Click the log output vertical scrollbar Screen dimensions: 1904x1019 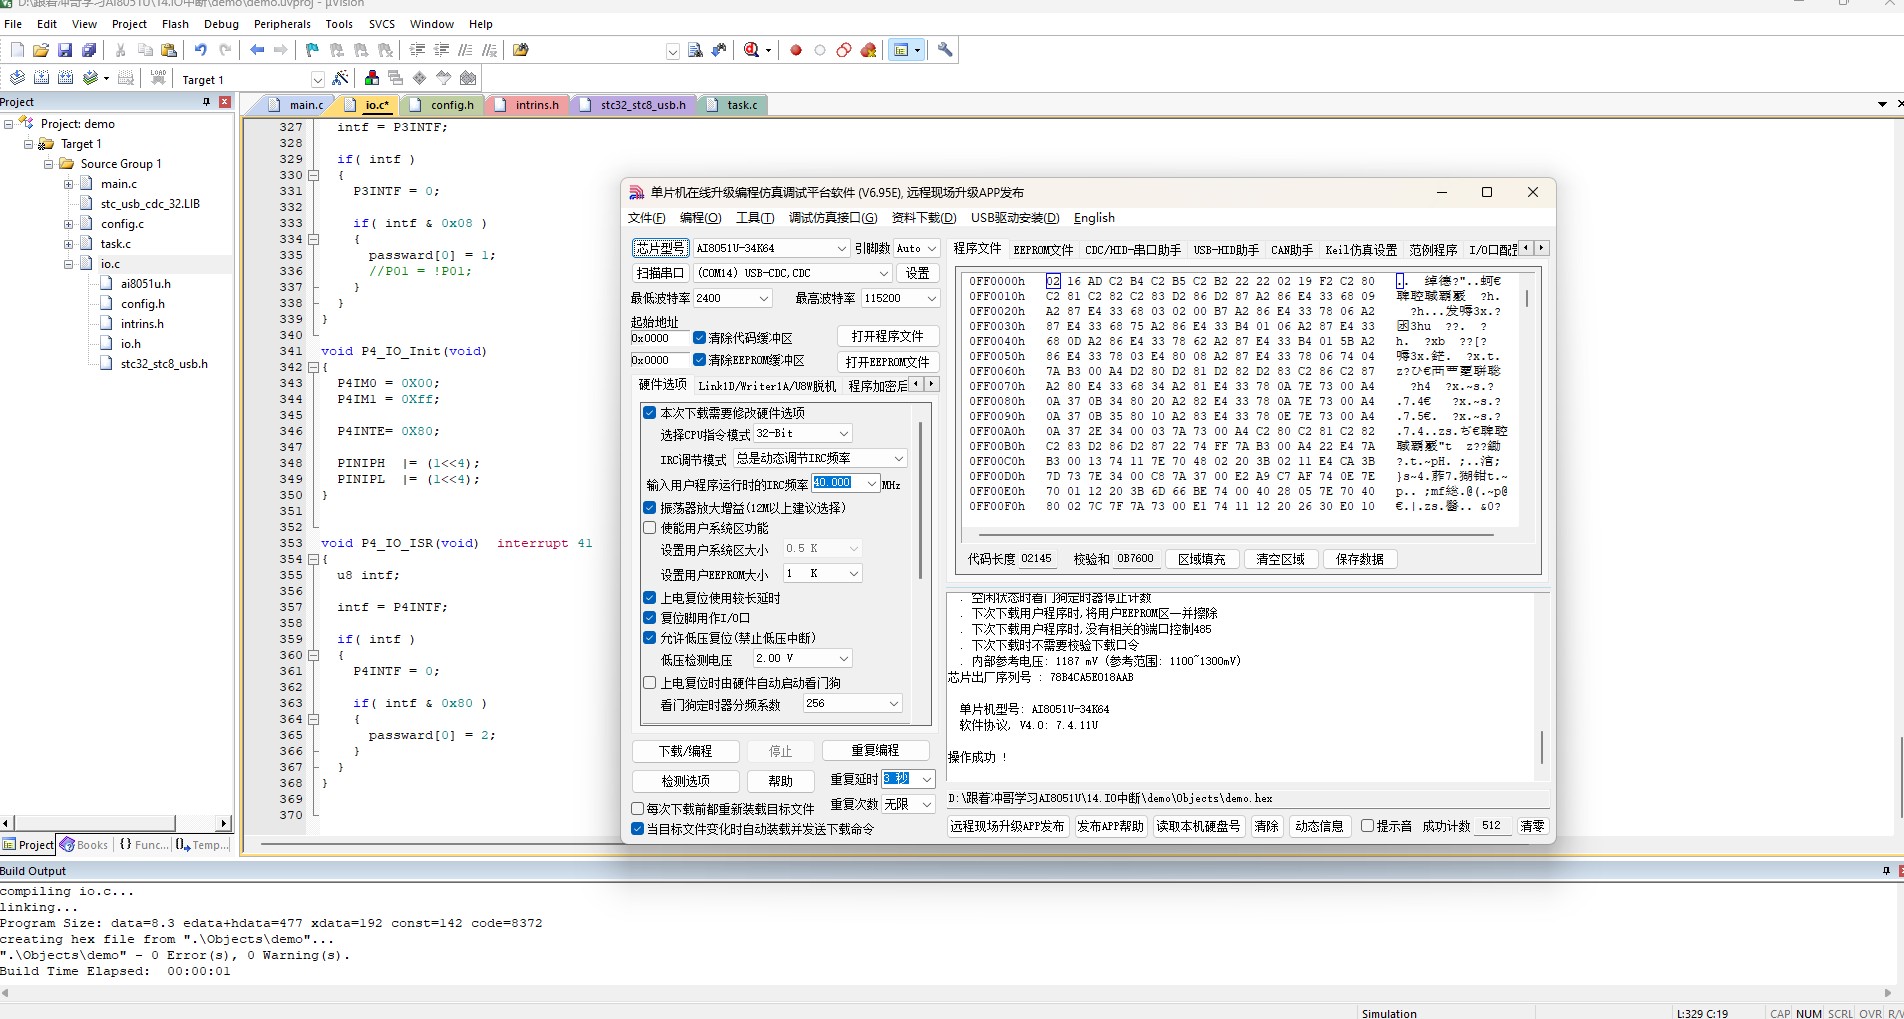(x=1542, y=746)
